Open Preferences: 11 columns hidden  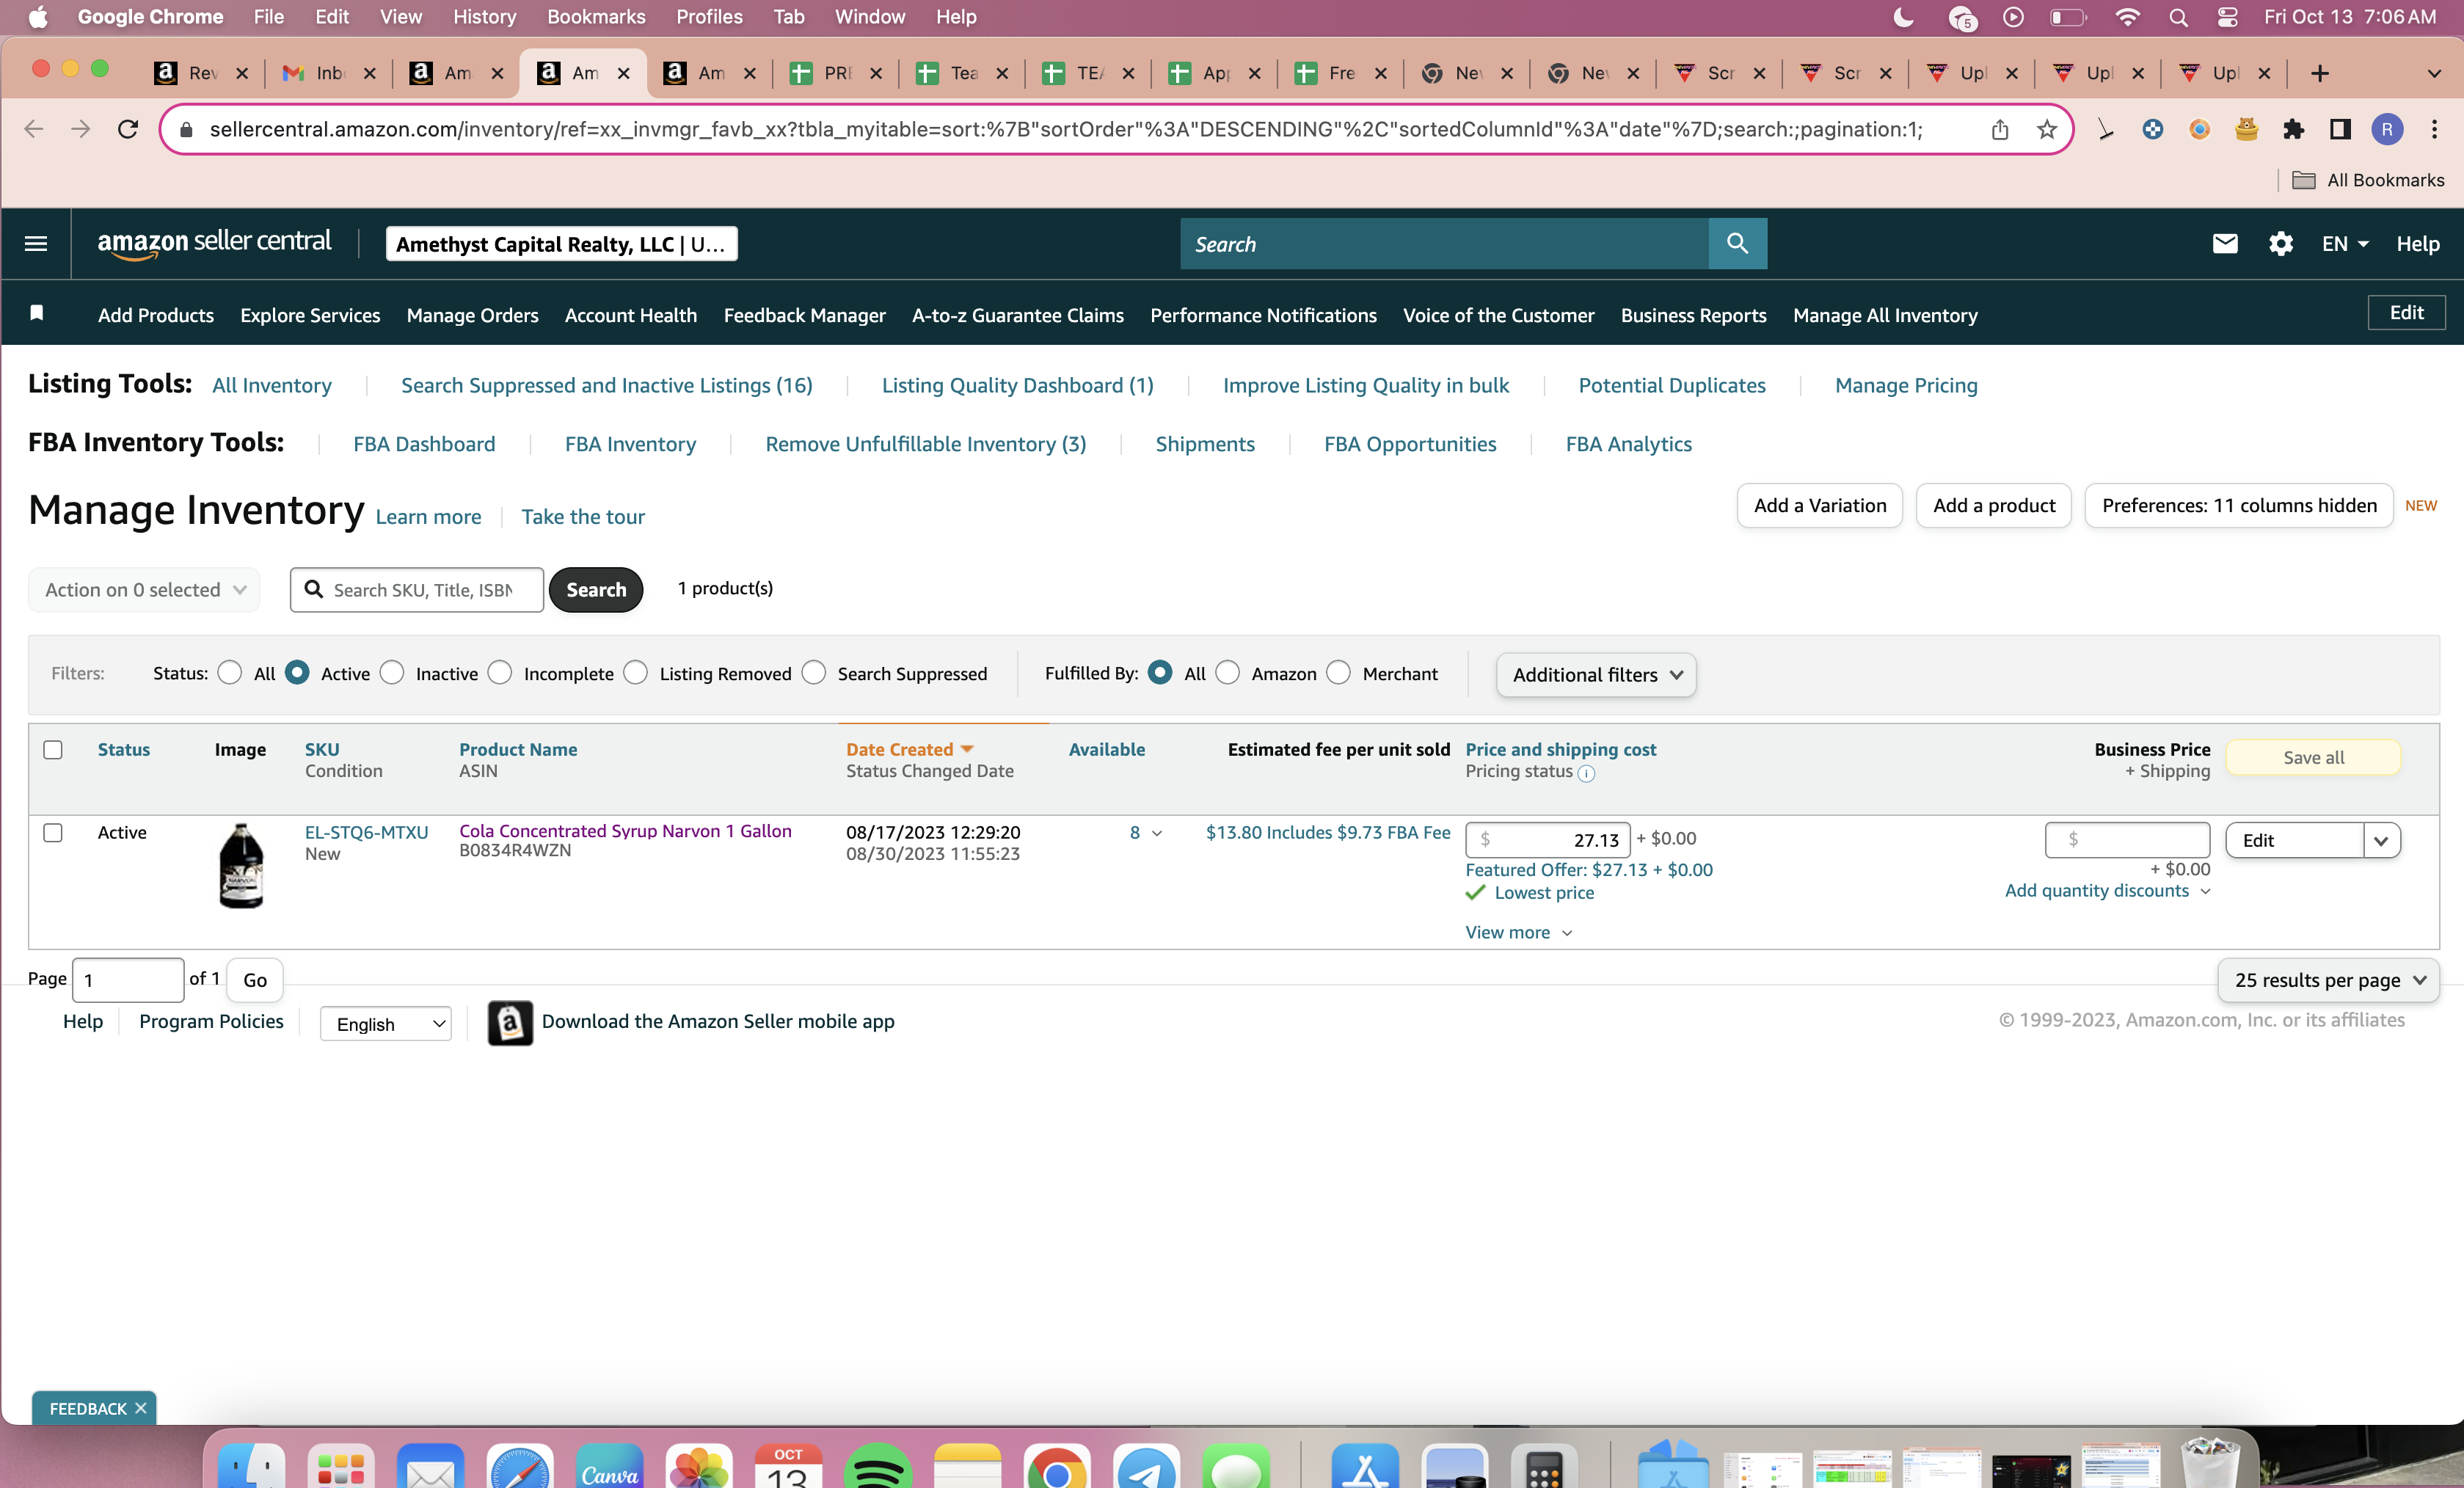2239,506
